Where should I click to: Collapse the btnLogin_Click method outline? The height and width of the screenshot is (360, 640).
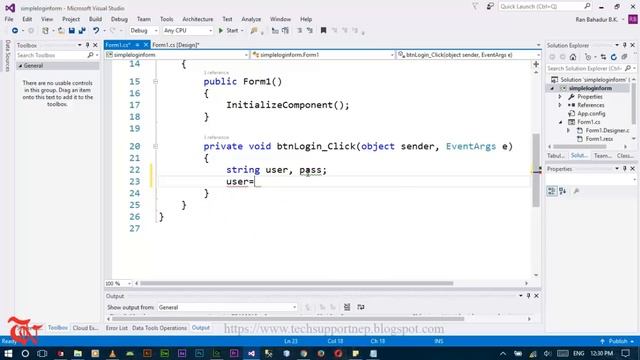156,146
